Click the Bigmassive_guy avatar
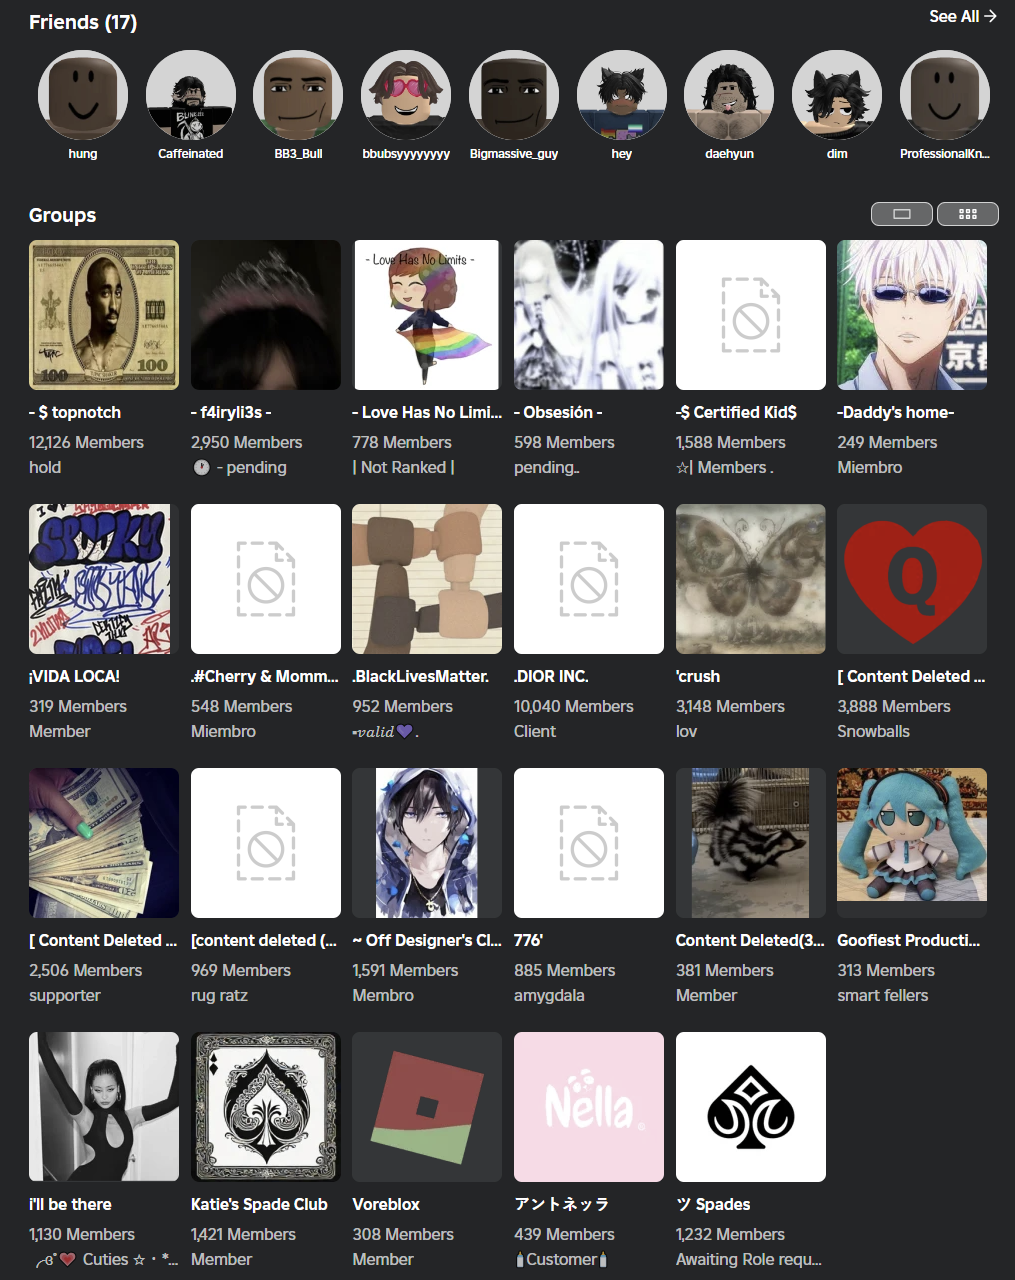 [514, 96]
